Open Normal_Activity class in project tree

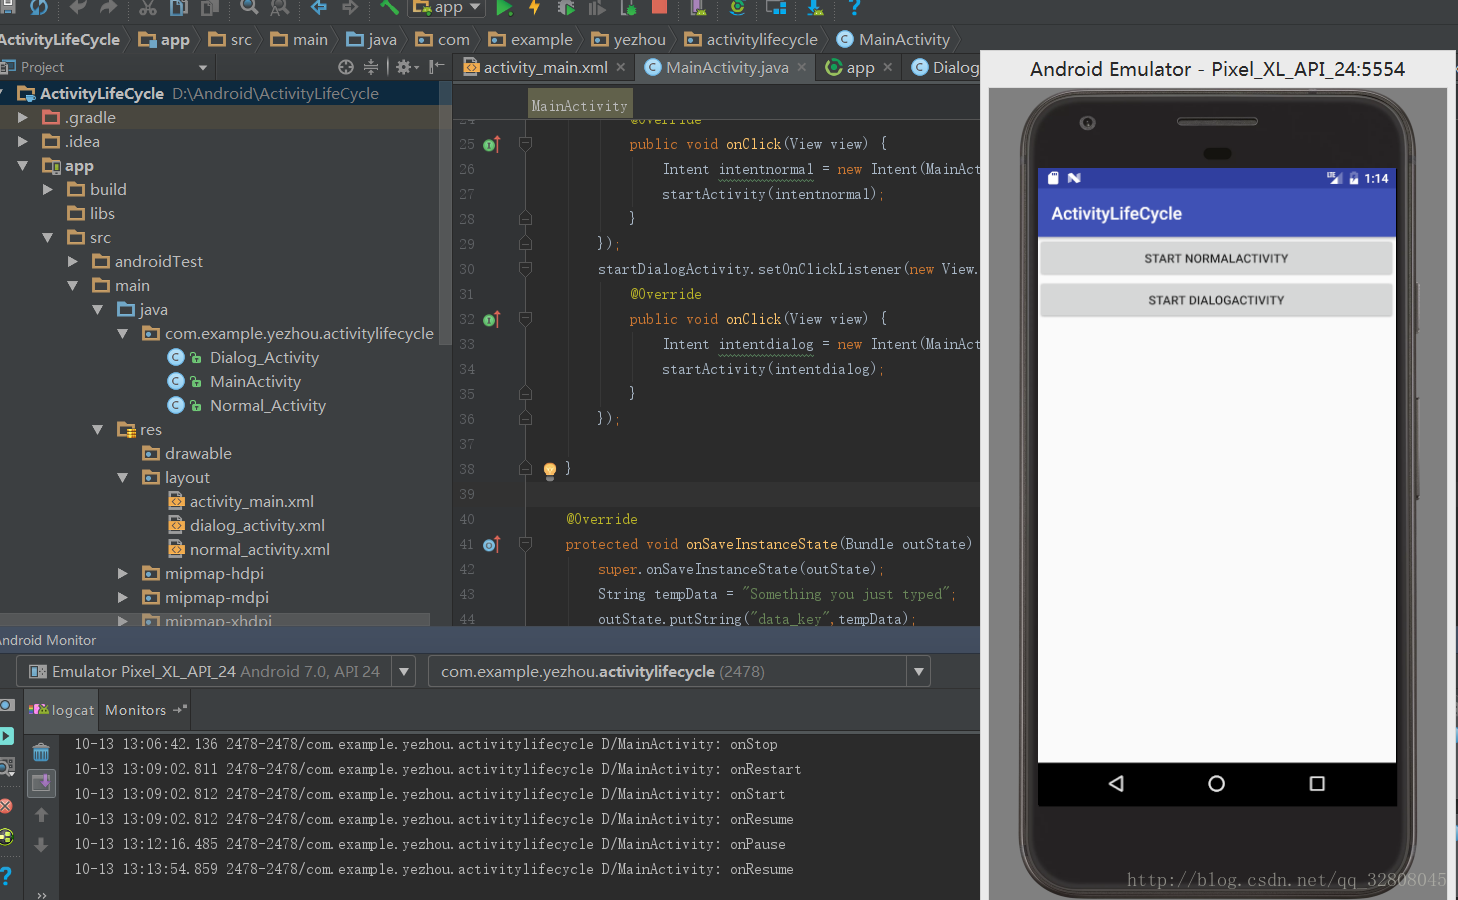(267, 405)
